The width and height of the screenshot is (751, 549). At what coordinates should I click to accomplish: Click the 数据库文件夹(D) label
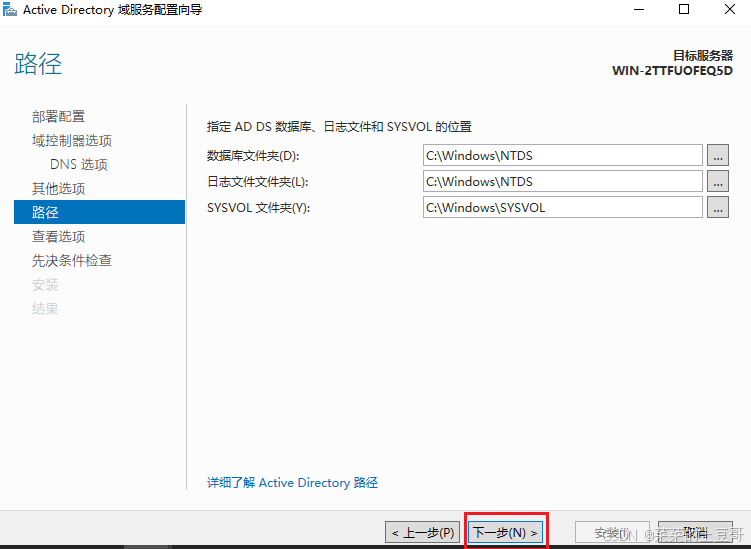(253, 156)
